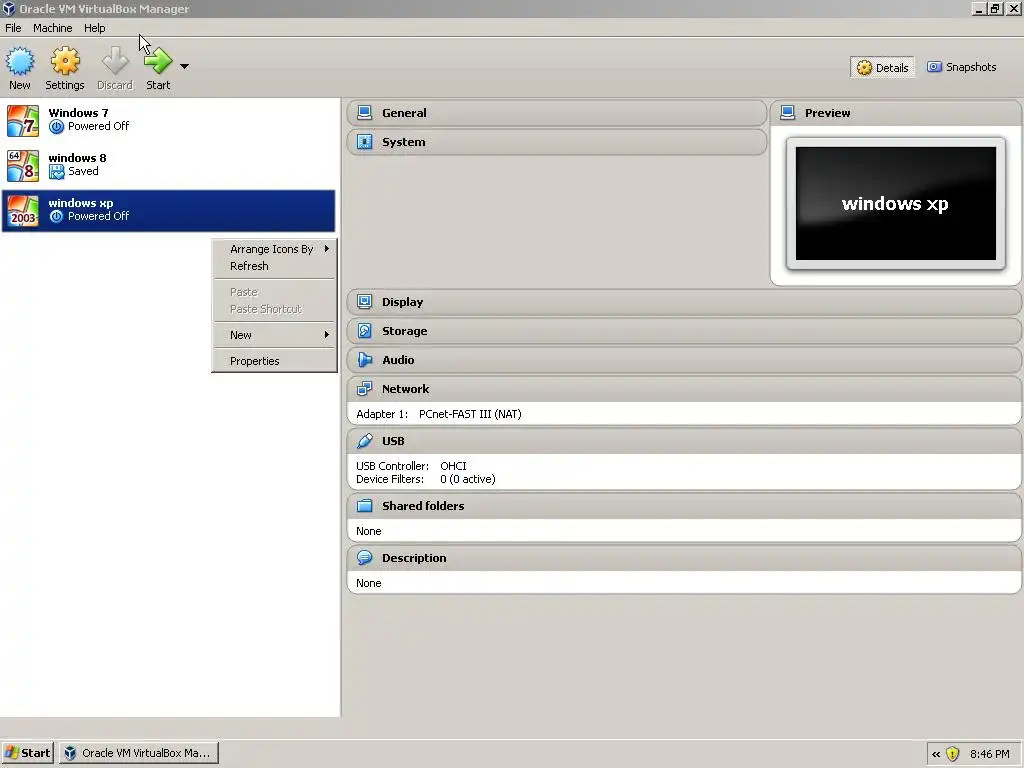Click the Shared folders section icon
1024x768 pixels.
tap(364, 505)
